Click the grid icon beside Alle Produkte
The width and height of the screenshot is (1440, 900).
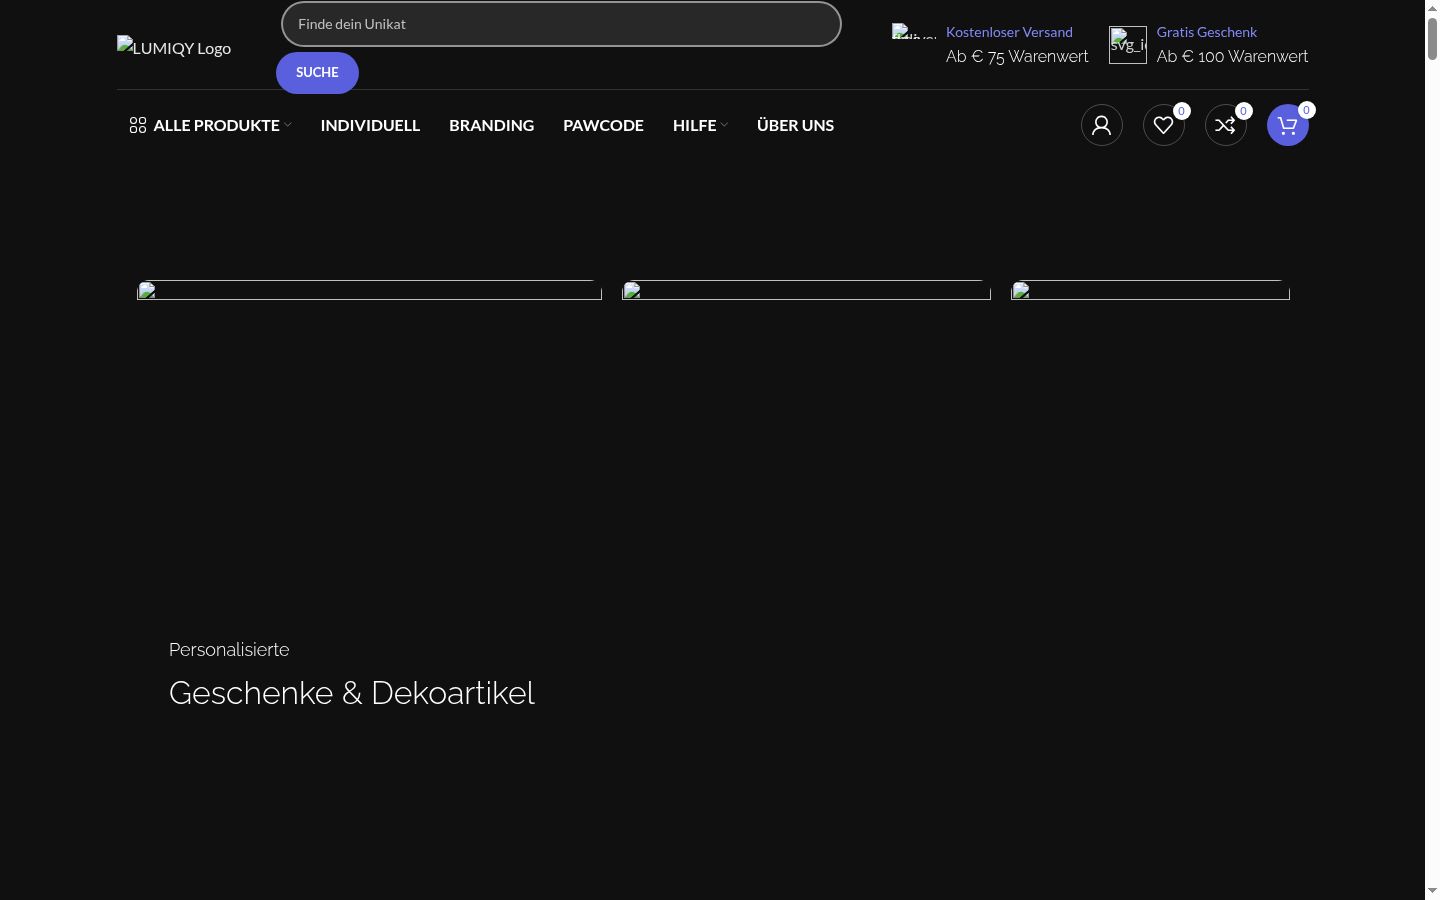pyautogui.click(x=138, y=125)
